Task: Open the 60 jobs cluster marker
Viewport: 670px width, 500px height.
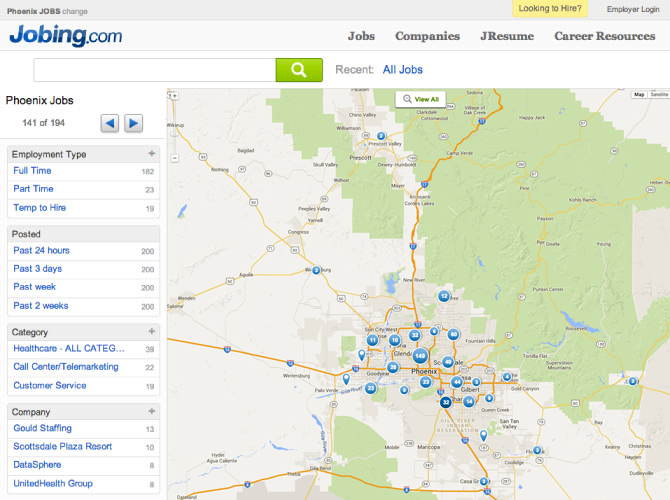Action: coord(453,334)
